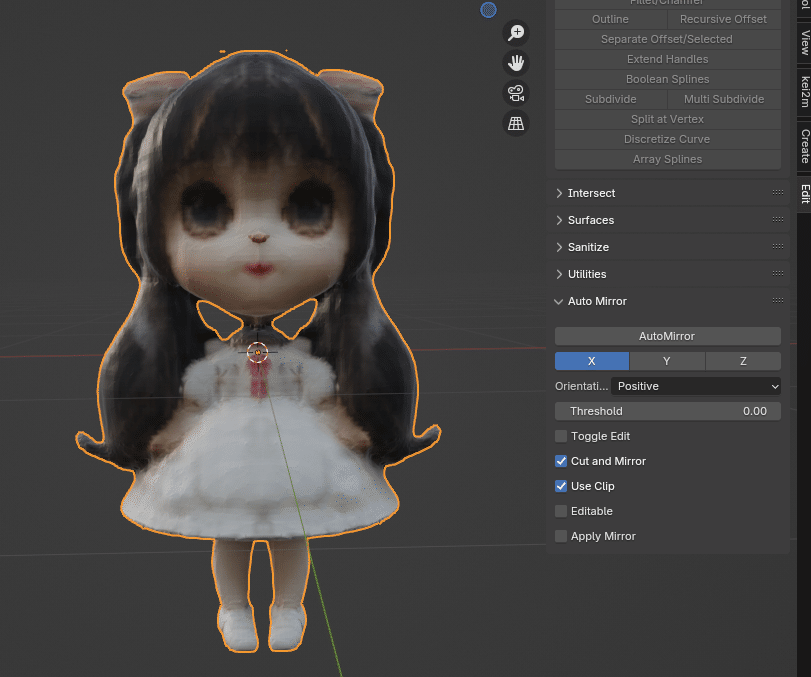Select the X mirror axis
The image size is (811, 677).
(592, 361)
